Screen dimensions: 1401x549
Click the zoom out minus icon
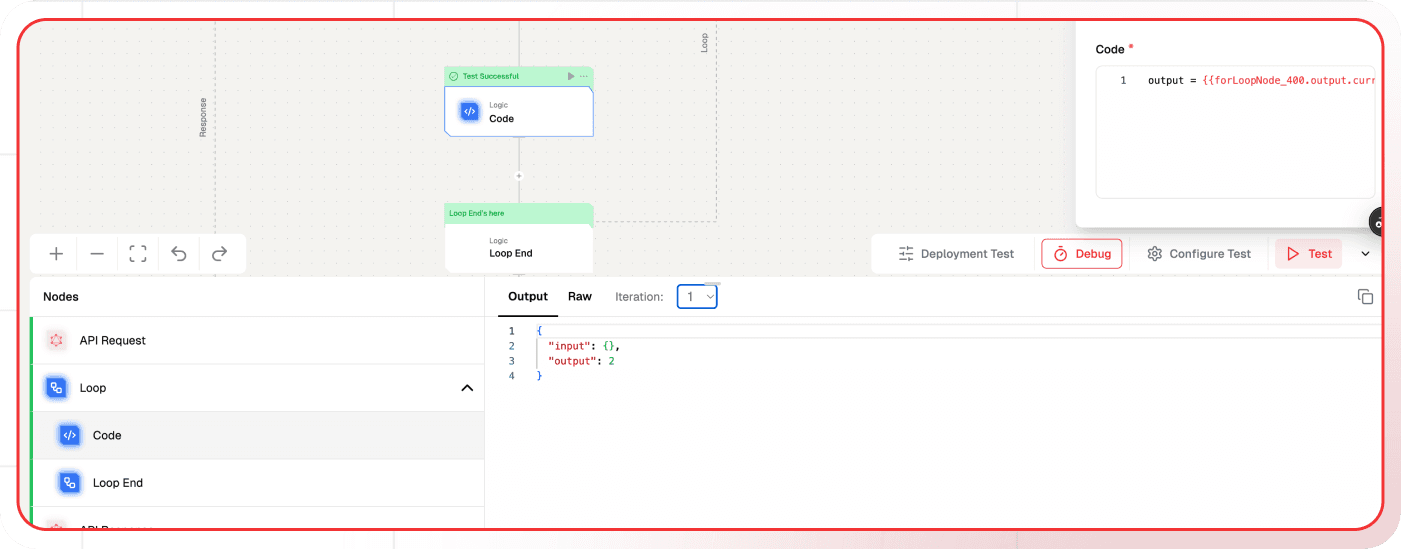(x=97, y=254)
